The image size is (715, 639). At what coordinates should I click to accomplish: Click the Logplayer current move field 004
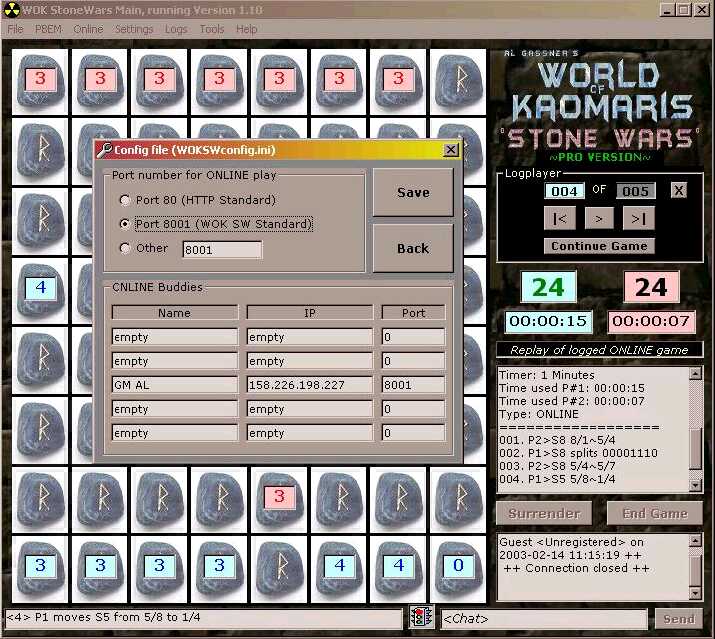click(x=564, y=191)
